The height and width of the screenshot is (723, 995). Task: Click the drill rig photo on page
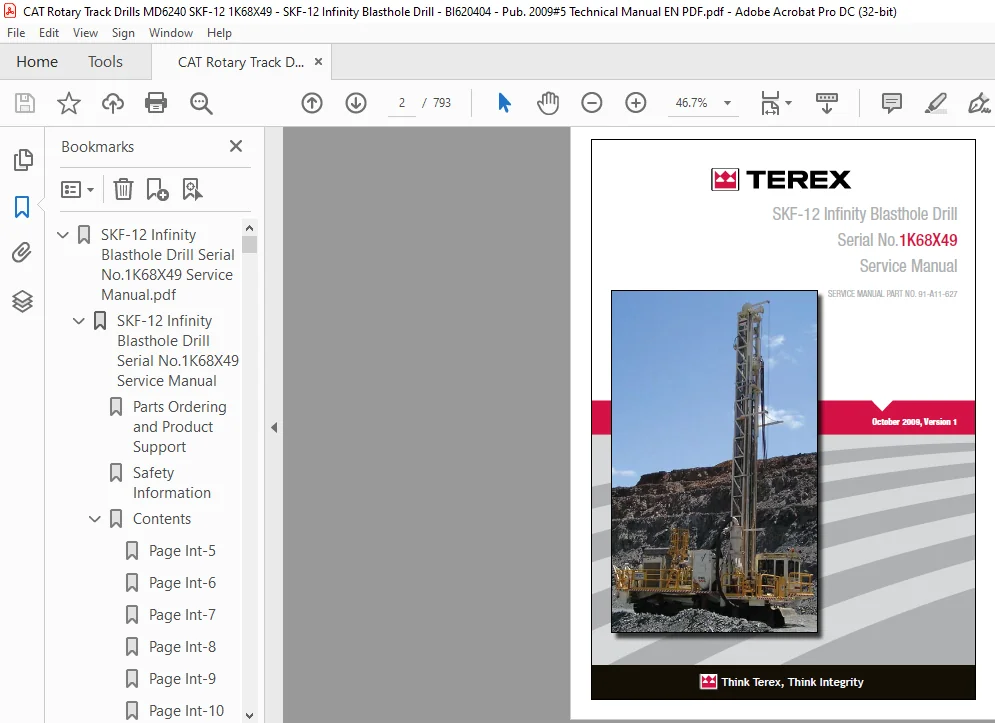point(715,461)
